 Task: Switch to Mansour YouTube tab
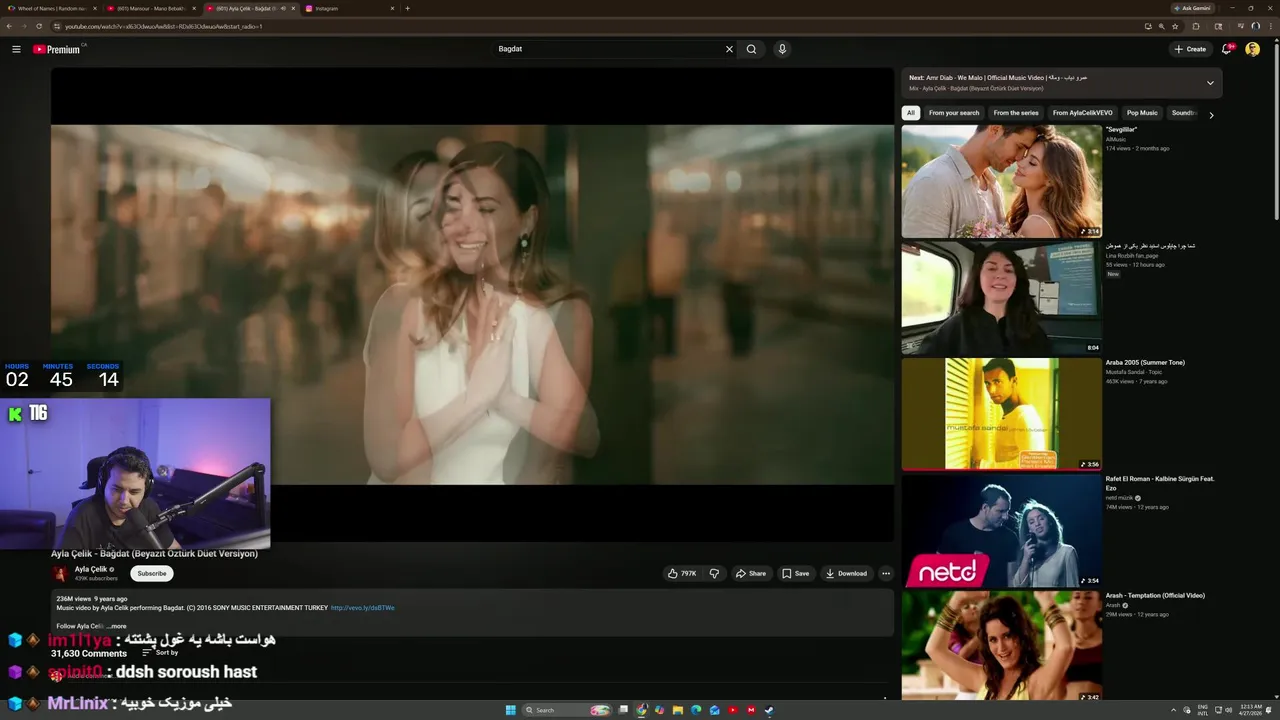[x=150, y=8]
